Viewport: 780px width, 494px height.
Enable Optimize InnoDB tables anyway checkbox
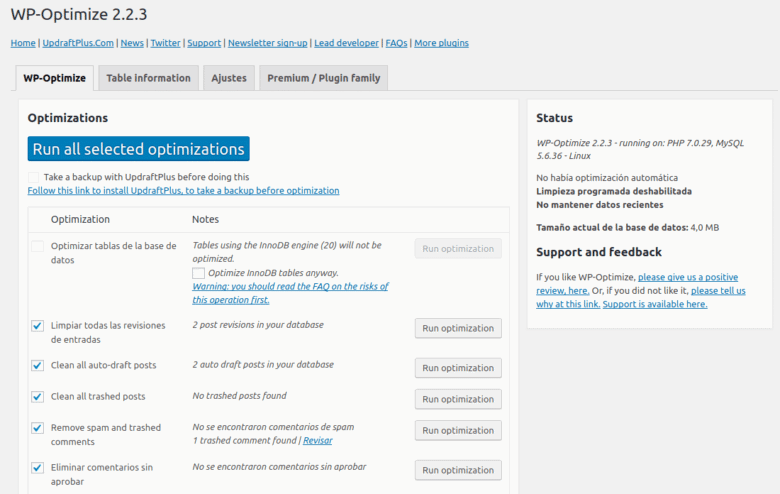point(198,273)
